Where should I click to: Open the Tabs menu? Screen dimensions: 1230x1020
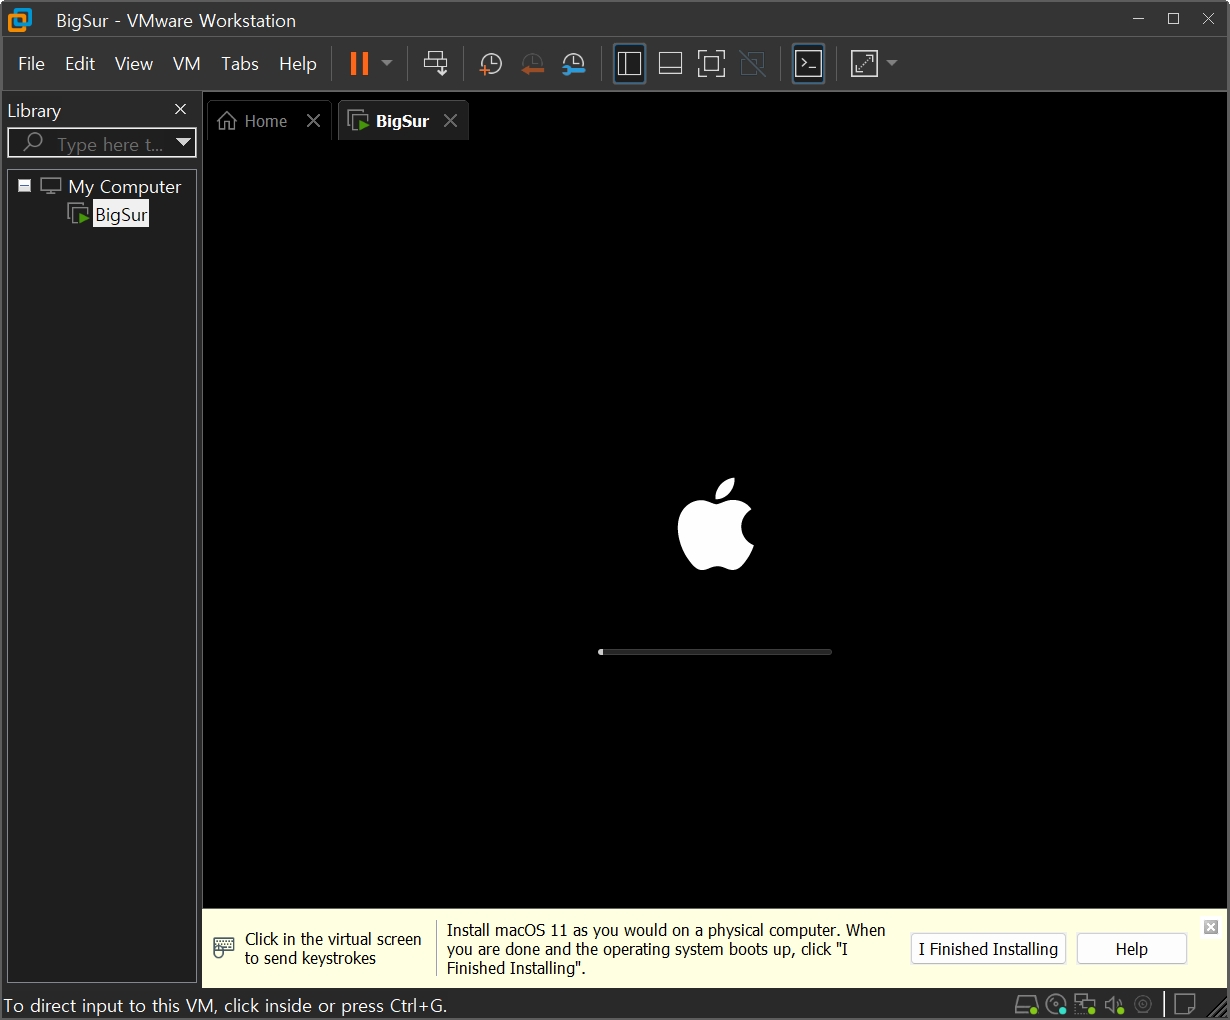click(x=240, y=63)
